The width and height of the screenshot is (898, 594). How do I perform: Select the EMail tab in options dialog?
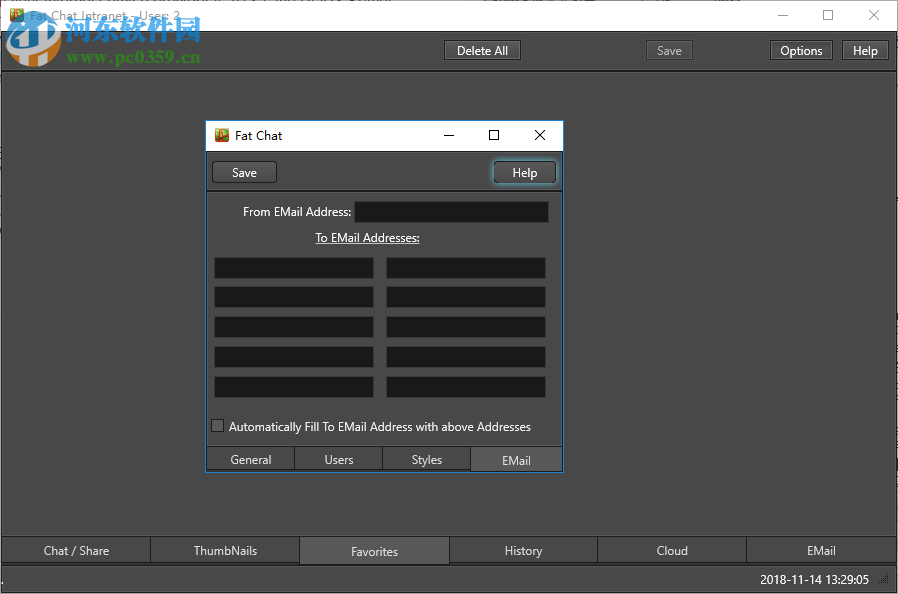[516, 460]
